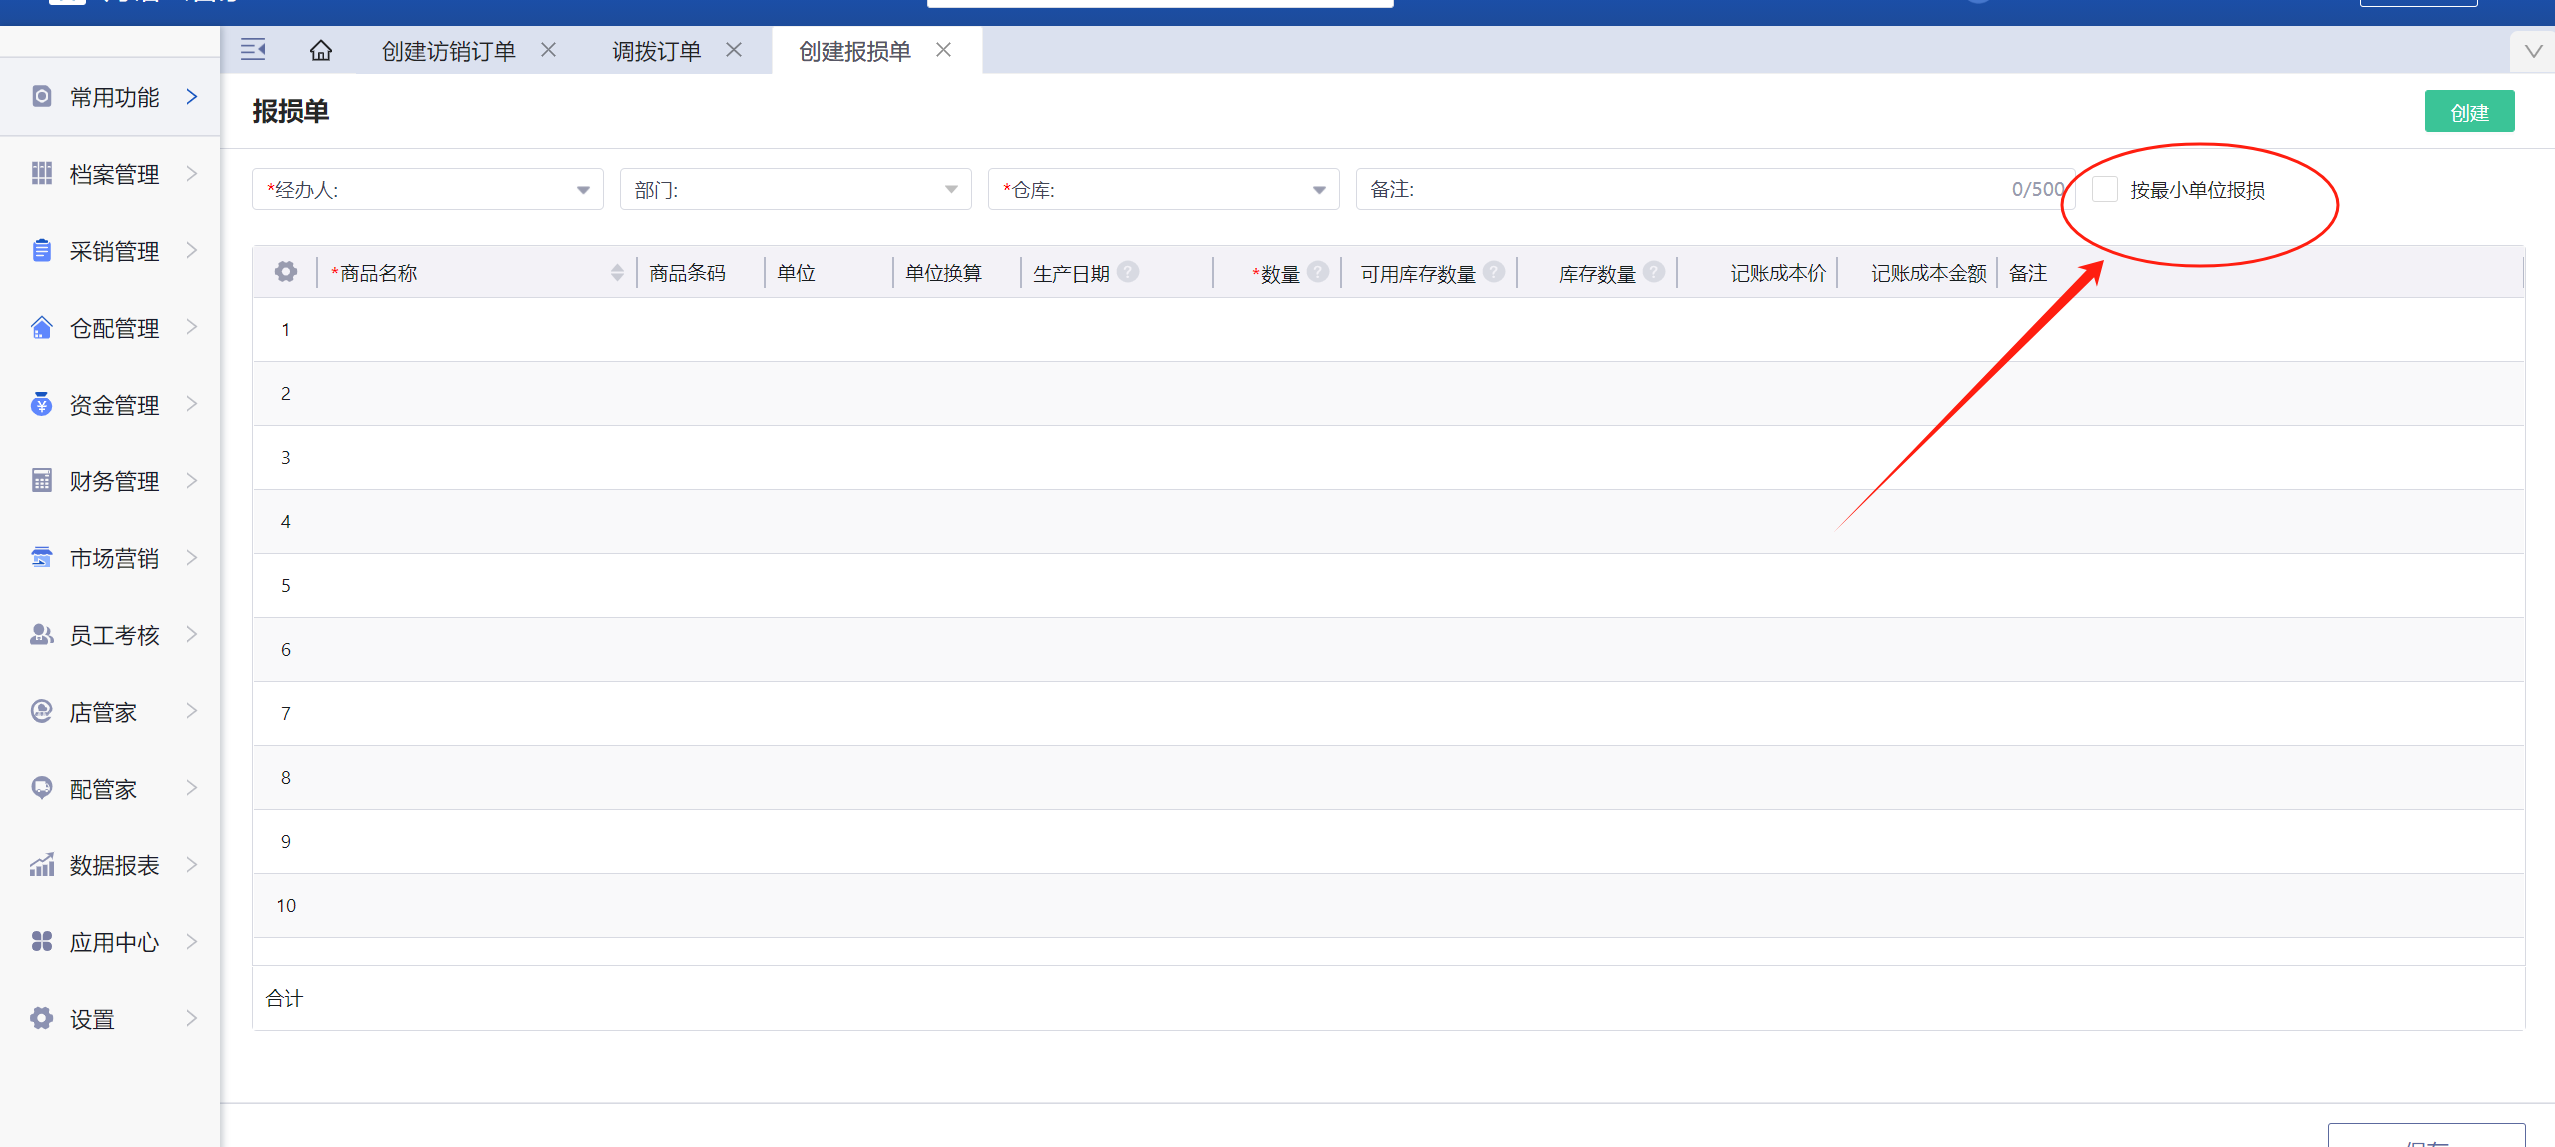Screen dimensions: 2555x1147
Task: Open table column settings via the gear icon
Action: (286, 272)
